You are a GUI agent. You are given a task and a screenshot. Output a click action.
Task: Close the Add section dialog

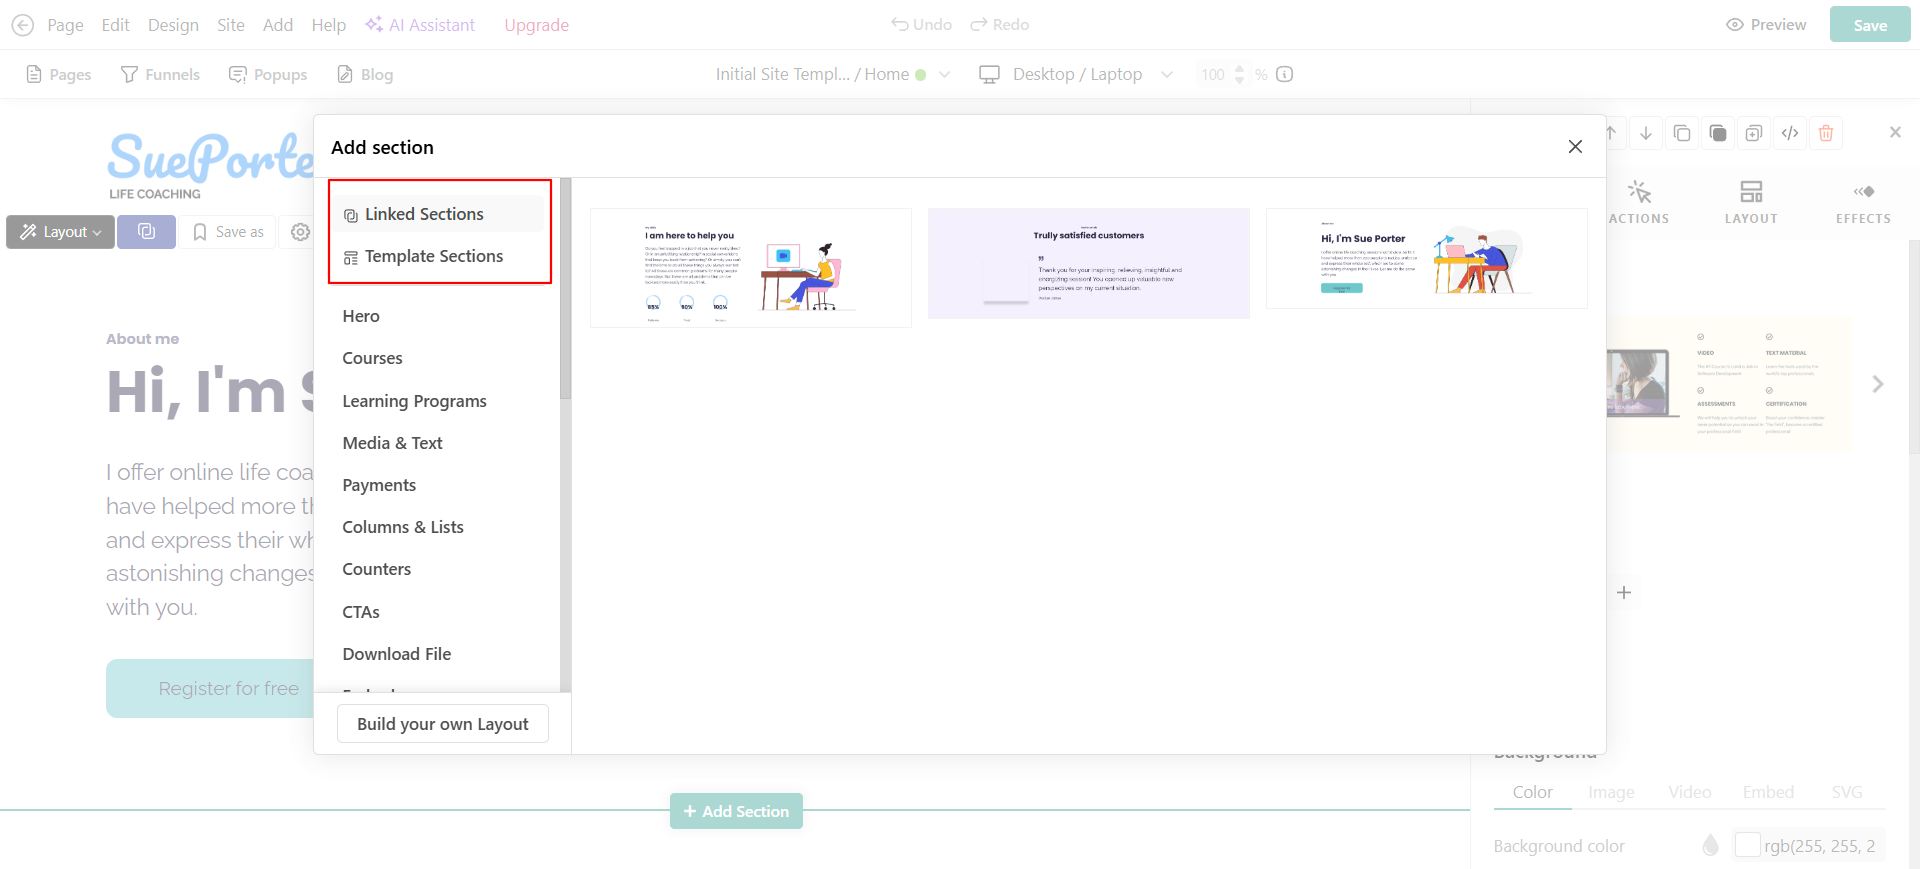[1575, 147]
